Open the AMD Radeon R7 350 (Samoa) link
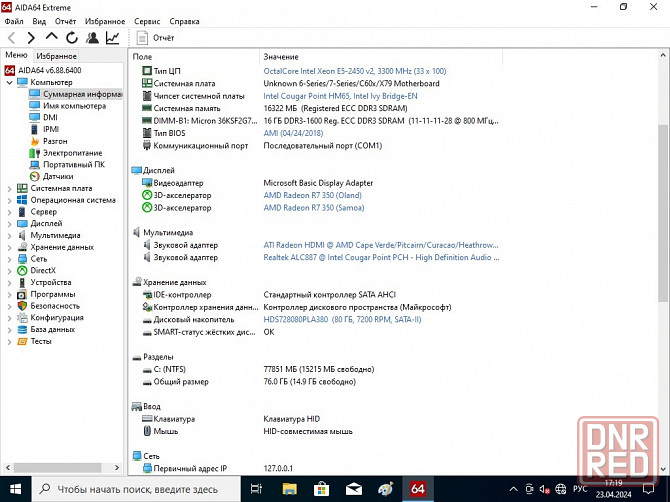This screenshot has height=502, width=670. pos(314,208)
